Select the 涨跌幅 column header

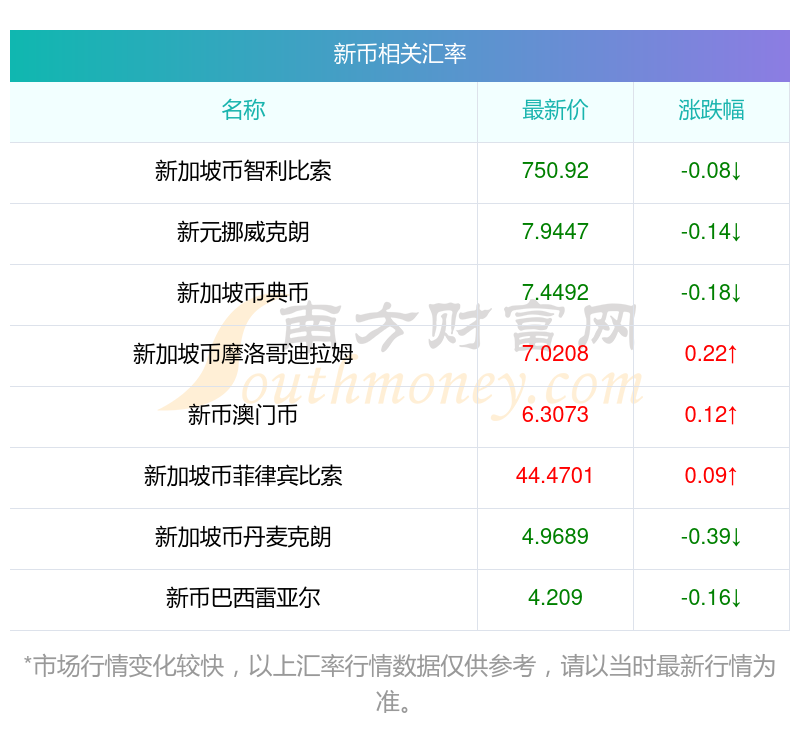[x=711, y=110]
